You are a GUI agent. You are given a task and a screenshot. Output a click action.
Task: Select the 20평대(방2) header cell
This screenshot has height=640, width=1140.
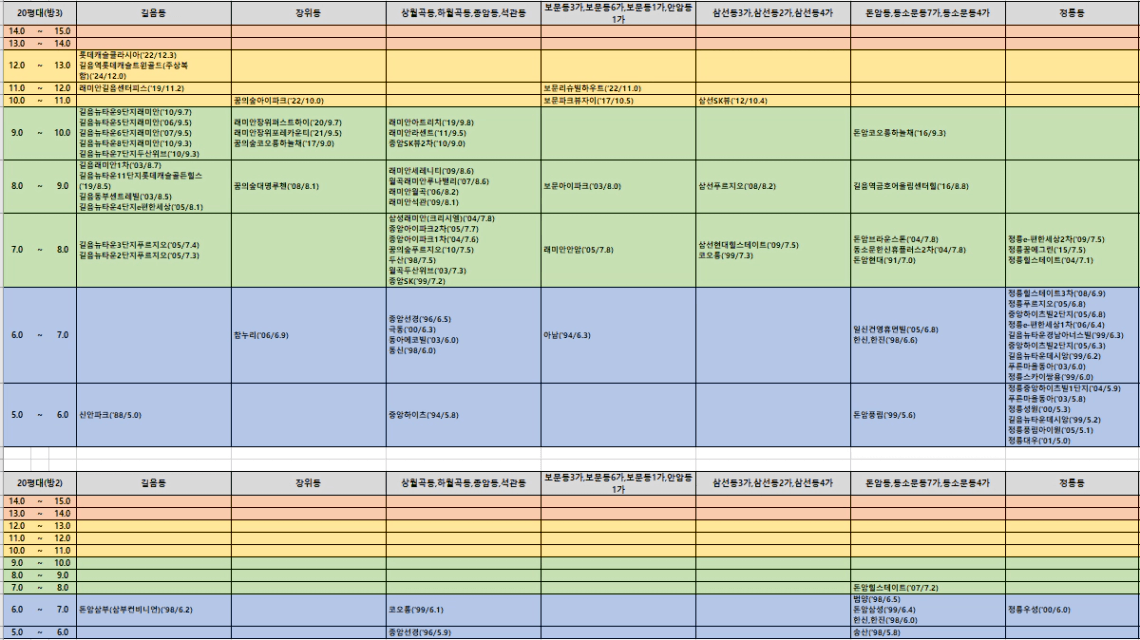tap(40, 483)
